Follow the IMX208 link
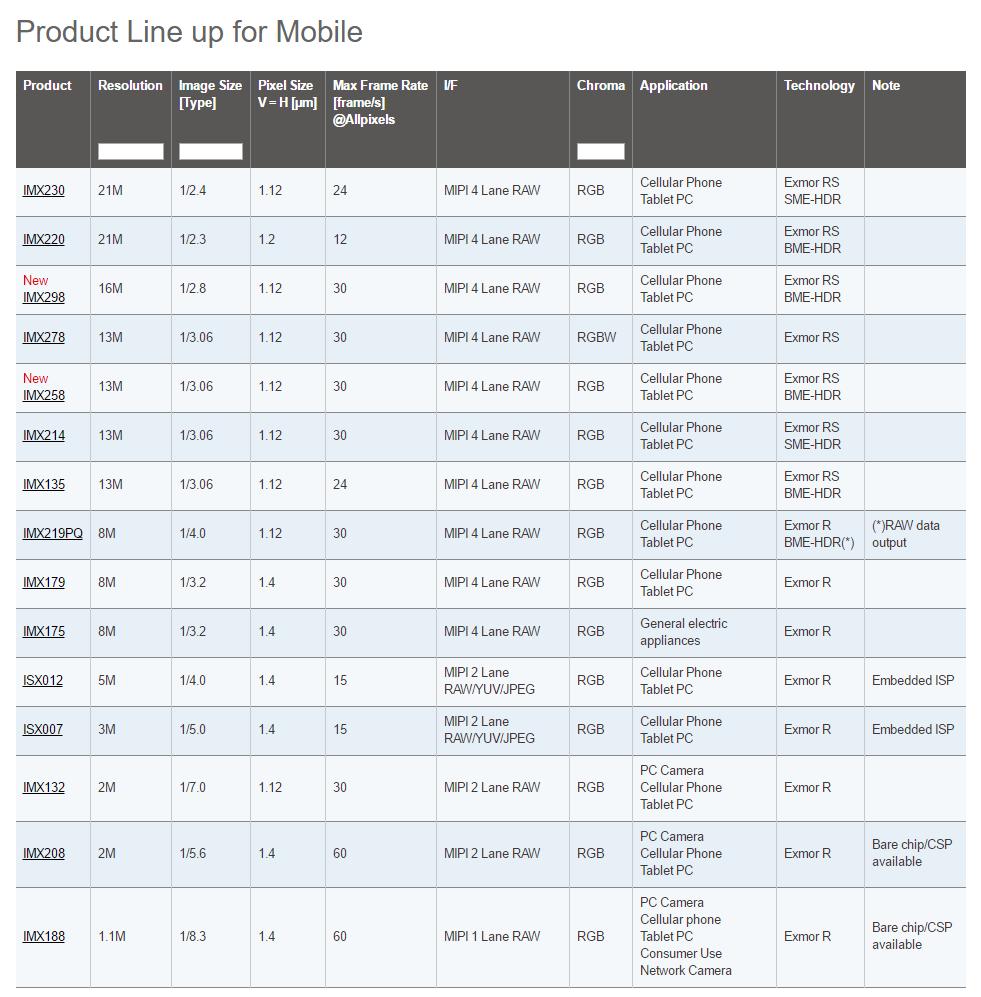Screen dimensions: 981x997 click(x=44, y=854)
